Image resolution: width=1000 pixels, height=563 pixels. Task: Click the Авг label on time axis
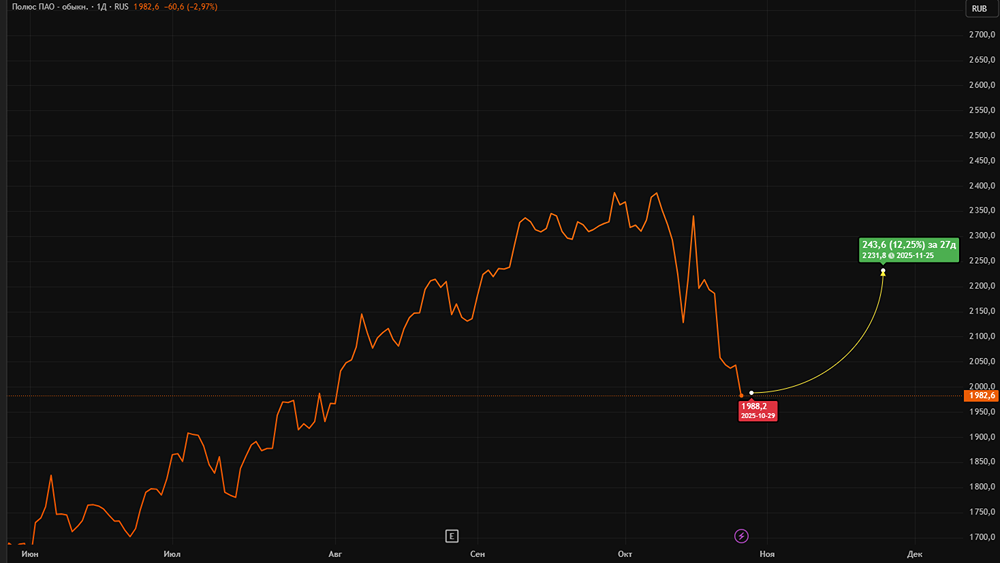[x=335, y=554]
